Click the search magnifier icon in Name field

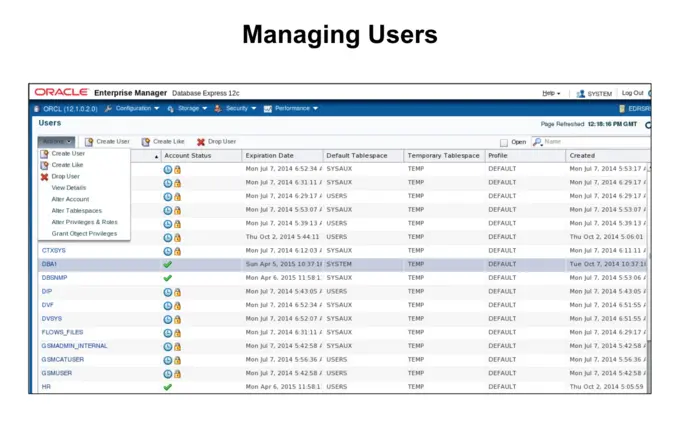point(538,142)
